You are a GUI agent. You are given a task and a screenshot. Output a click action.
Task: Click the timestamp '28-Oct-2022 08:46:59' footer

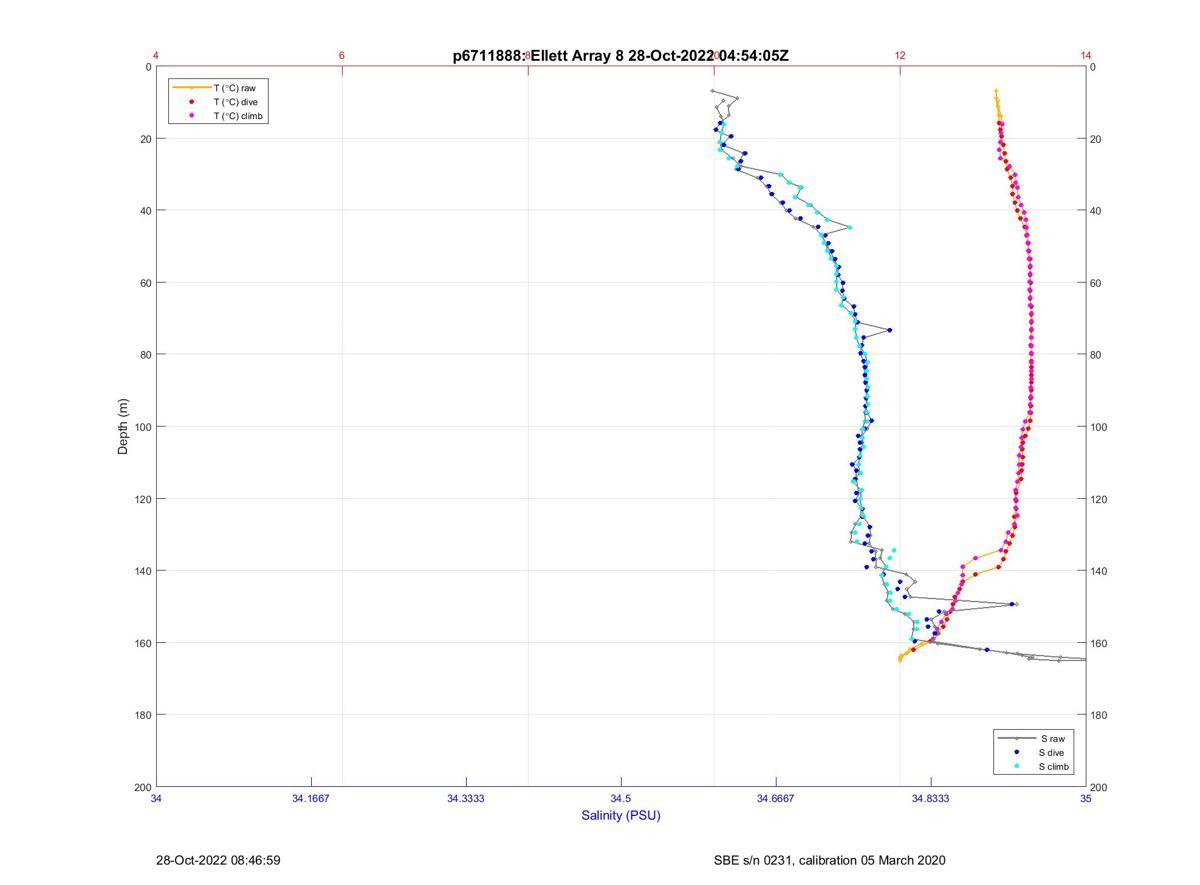(218, 860)
